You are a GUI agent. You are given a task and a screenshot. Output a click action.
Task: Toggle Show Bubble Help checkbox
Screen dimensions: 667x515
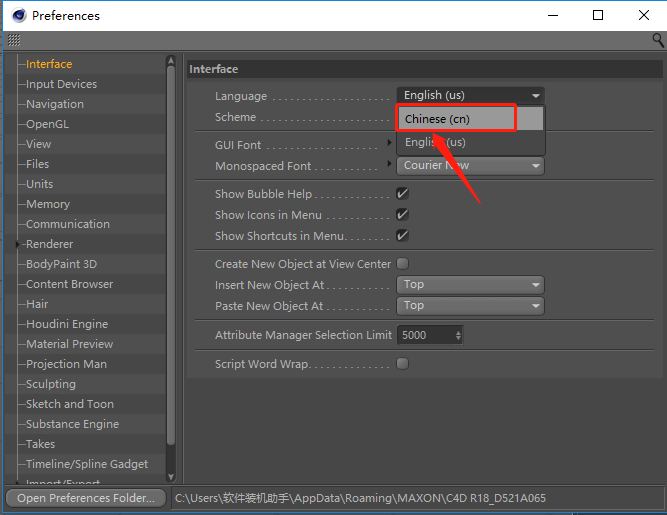pos(402,193)
